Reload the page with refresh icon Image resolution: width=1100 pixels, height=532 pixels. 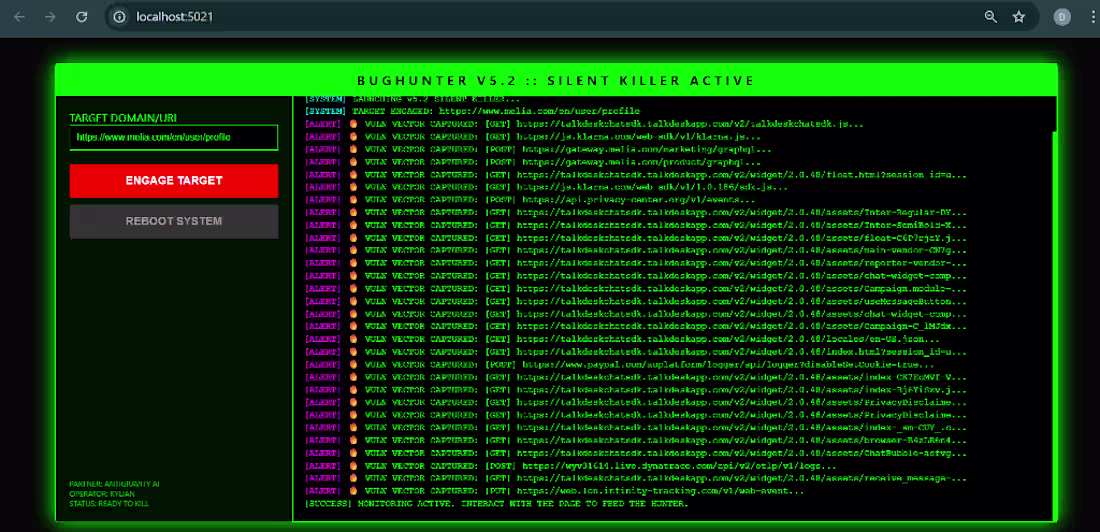[81, 17]
